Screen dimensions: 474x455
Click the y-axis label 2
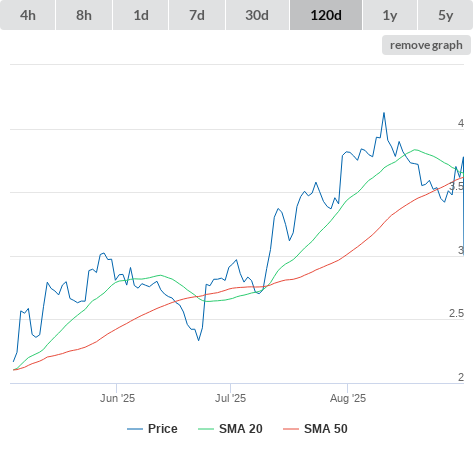tap(461, 377)
